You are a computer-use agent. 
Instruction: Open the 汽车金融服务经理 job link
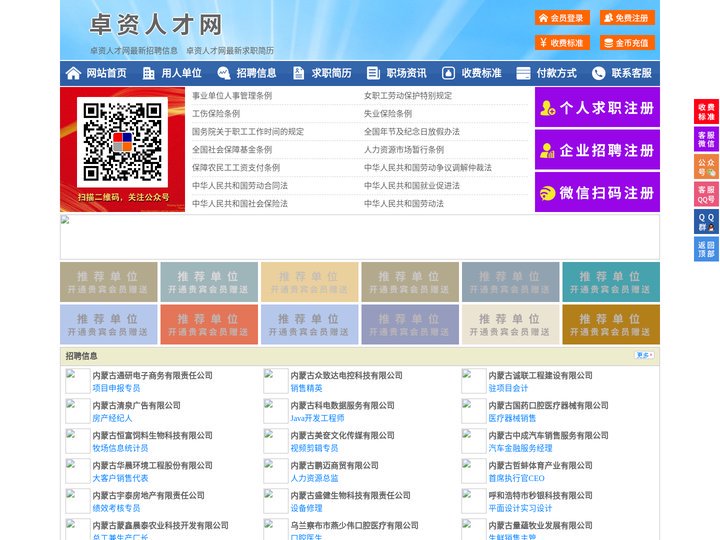pos(520,448)
